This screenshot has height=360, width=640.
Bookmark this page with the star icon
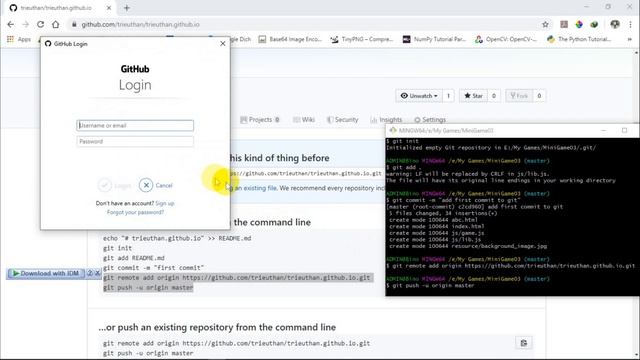coord(545,24)
